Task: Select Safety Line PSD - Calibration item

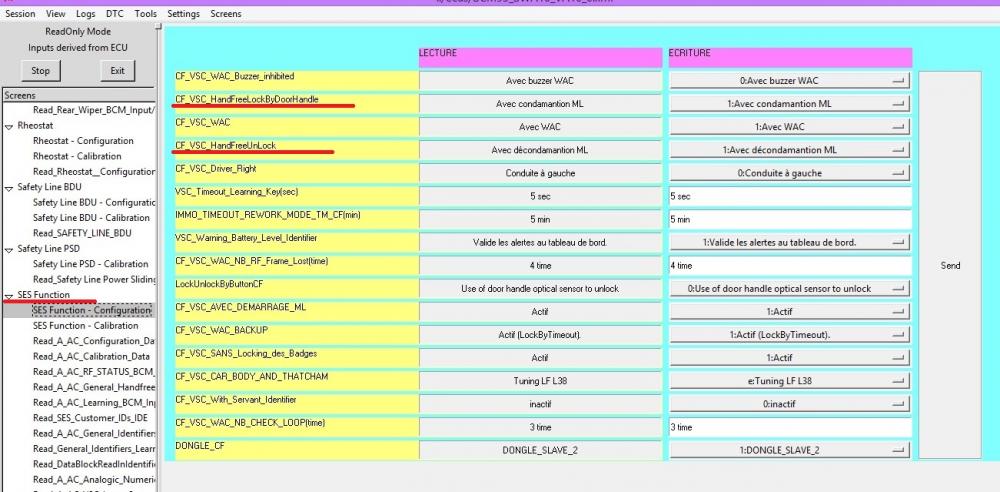Action: point(91,264)
